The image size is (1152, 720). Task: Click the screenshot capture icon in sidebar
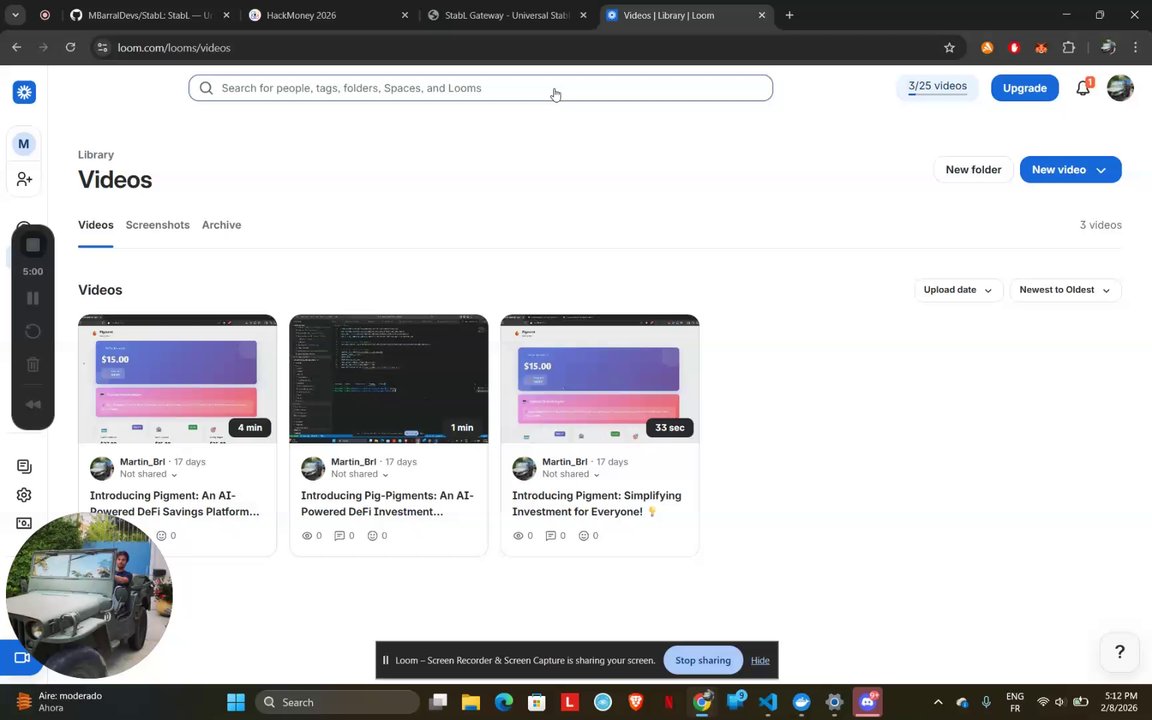[24, 523]
